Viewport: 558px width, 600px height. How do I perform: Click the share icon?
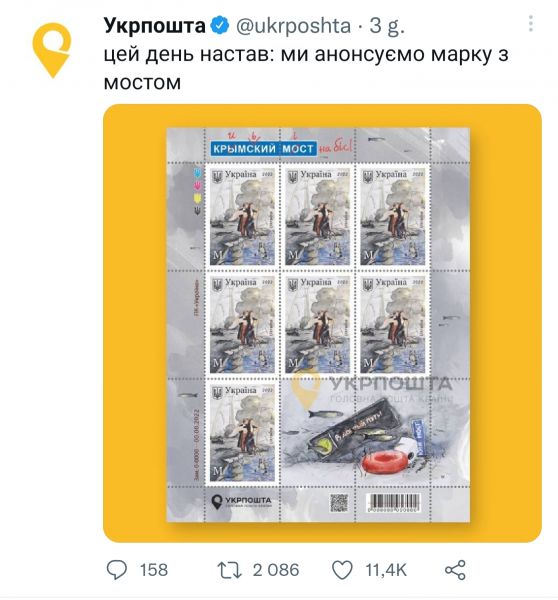coord(455,570)
